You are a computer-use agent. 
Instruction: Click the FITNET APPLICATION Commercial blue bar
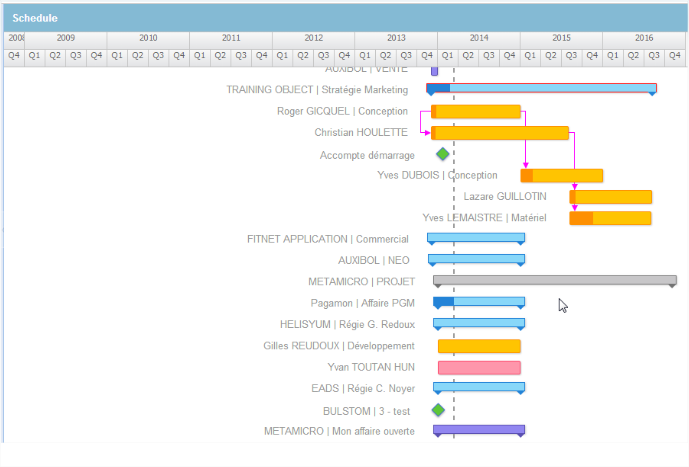476,238
